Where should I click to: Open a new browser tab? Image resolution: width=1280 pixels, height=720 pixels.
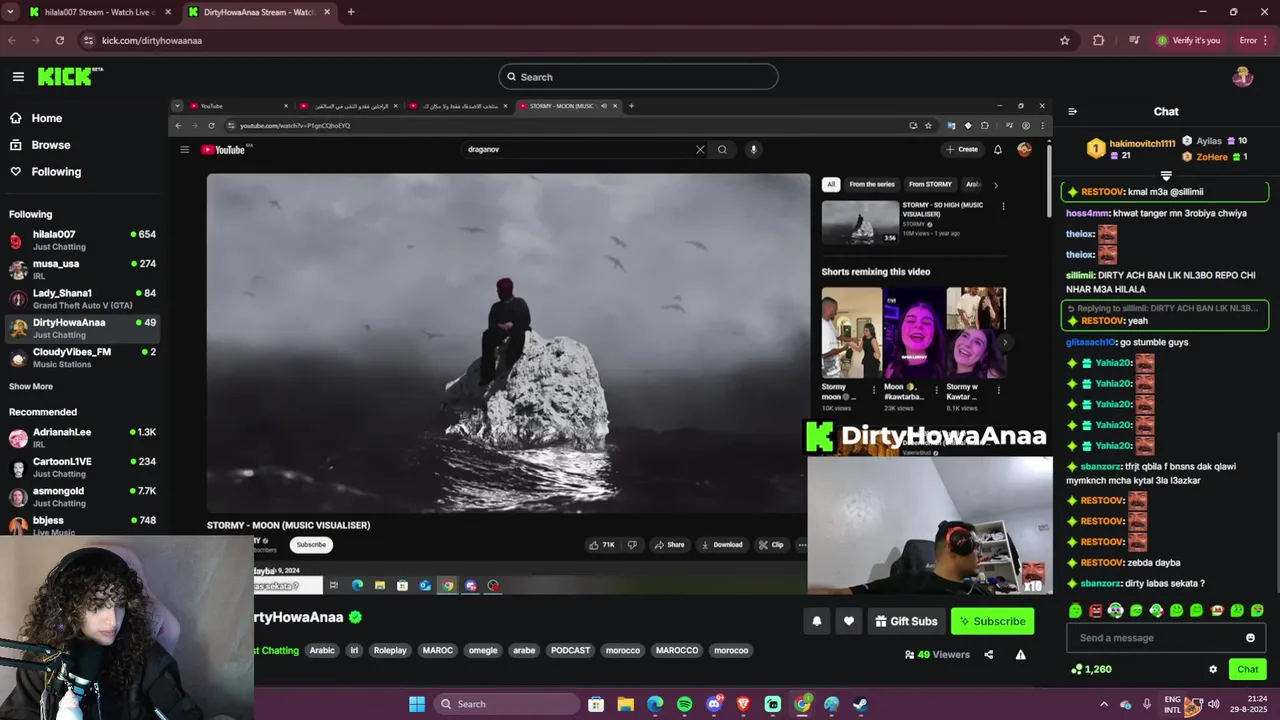pyautogui.click(x=350, y=12)
